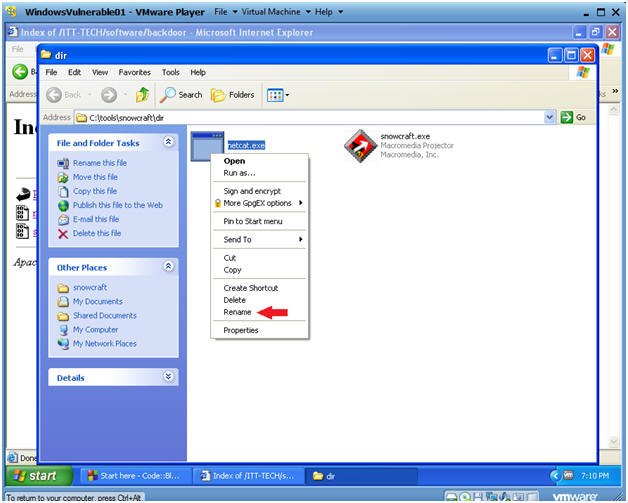Open Tools menu in dir window
The image size is (628, 503).
171,72
